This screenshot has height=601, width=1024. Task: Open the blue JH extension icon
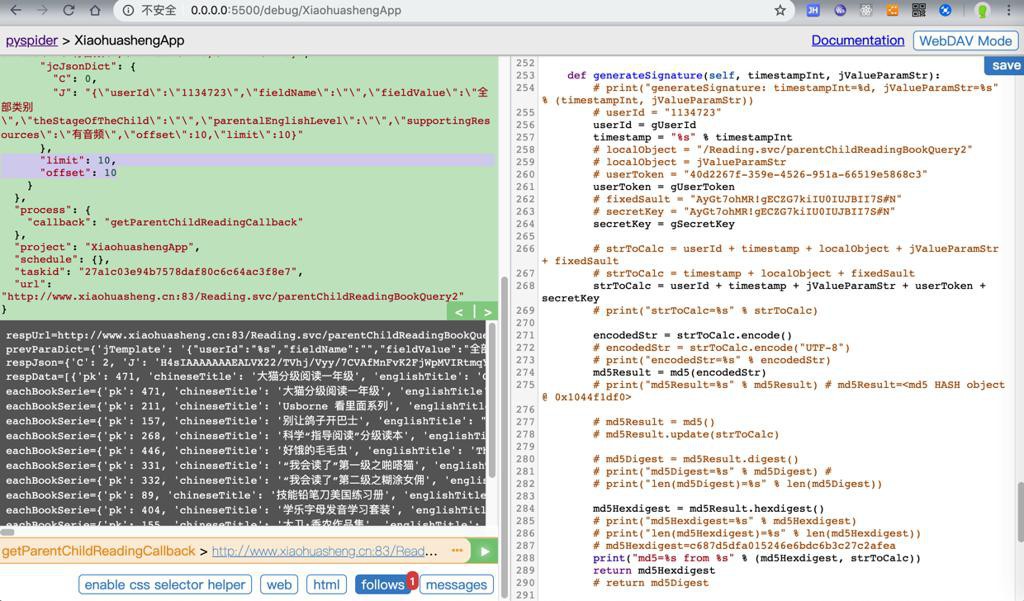click(813, 10)
